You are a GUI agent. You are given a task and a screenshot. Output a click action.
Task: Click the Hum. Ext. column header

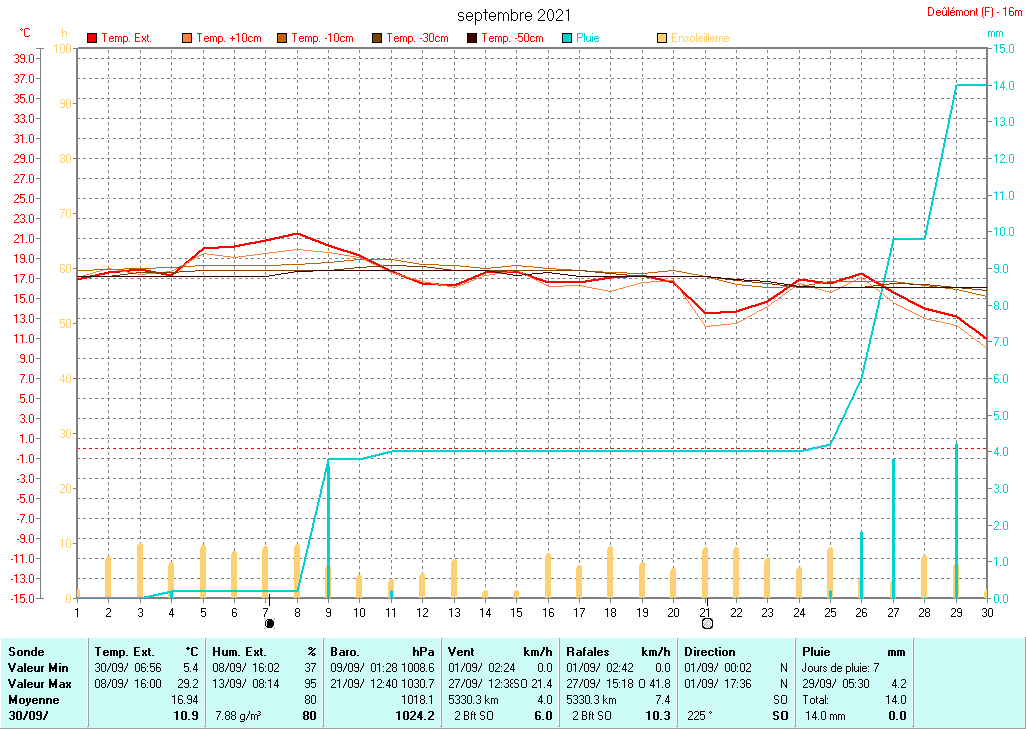tap(264, 651)
